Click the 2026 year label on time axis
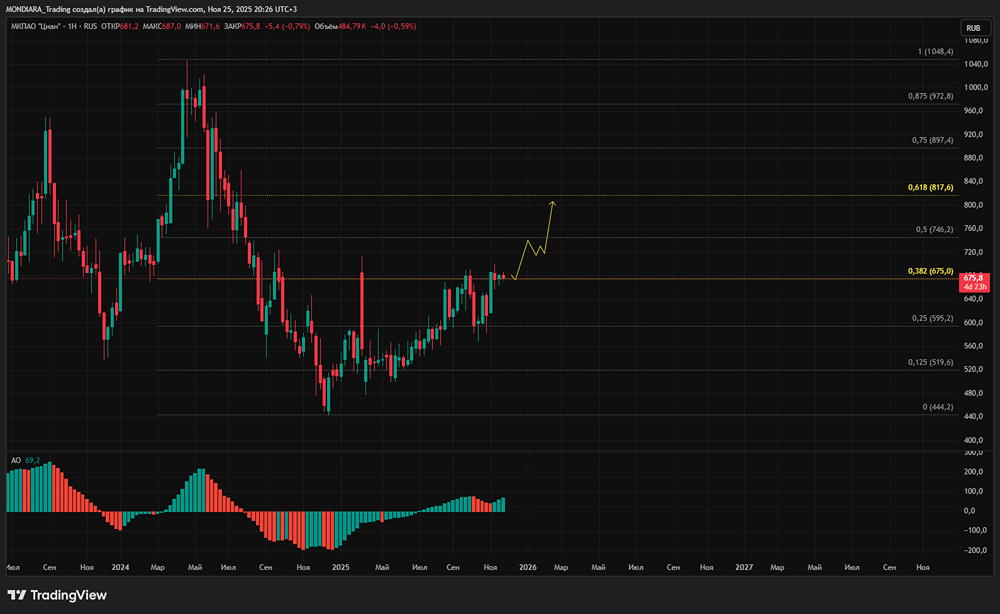Image resolution: width=1000 pixels, height=614 pixels. click(528, 567)
